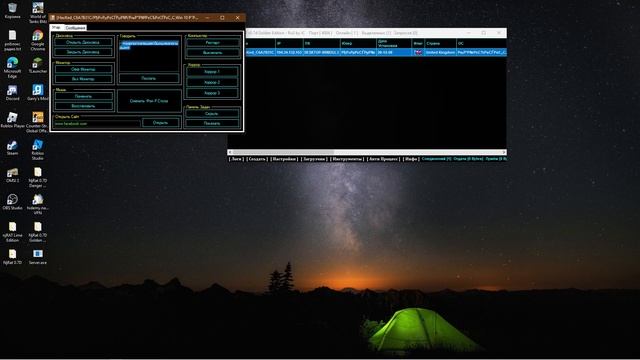The image size is (640, 360).
Task: Click Скрыть in the Панель Задач group
Action: (x=212, y=113)
